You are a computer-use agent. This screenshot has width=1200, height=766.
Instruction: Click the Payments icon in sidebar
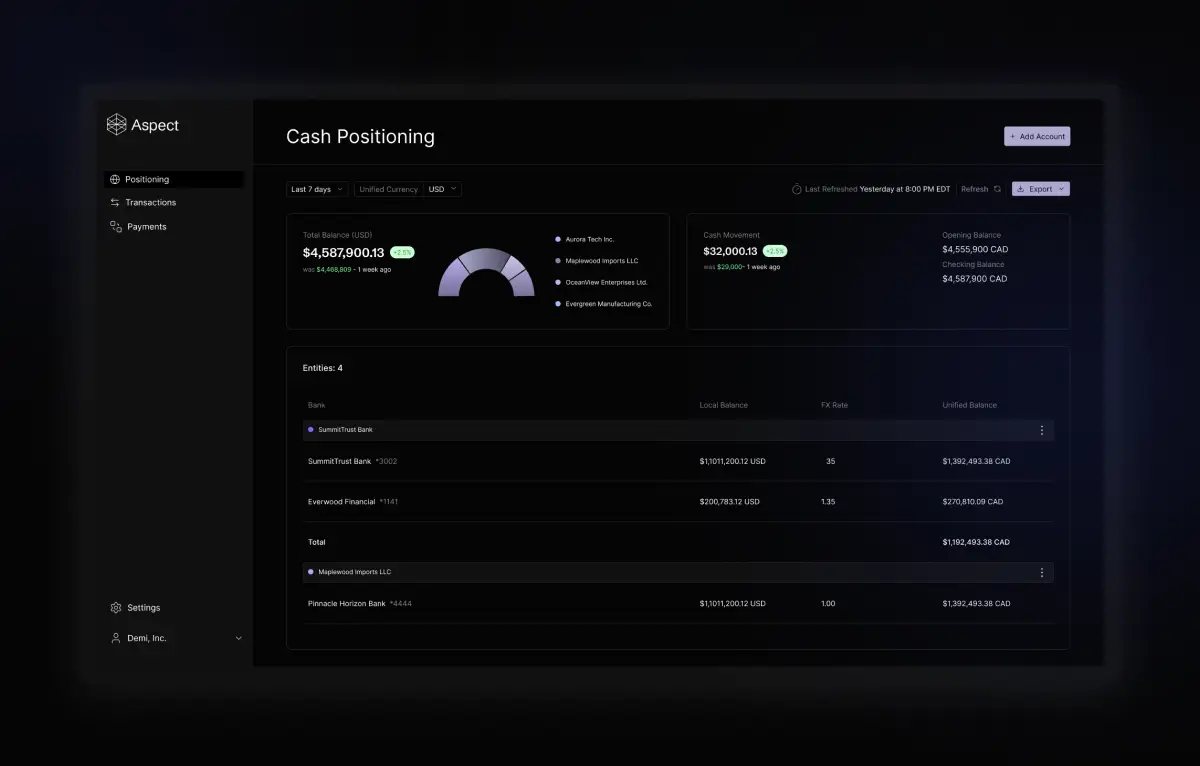pos(114,226)
